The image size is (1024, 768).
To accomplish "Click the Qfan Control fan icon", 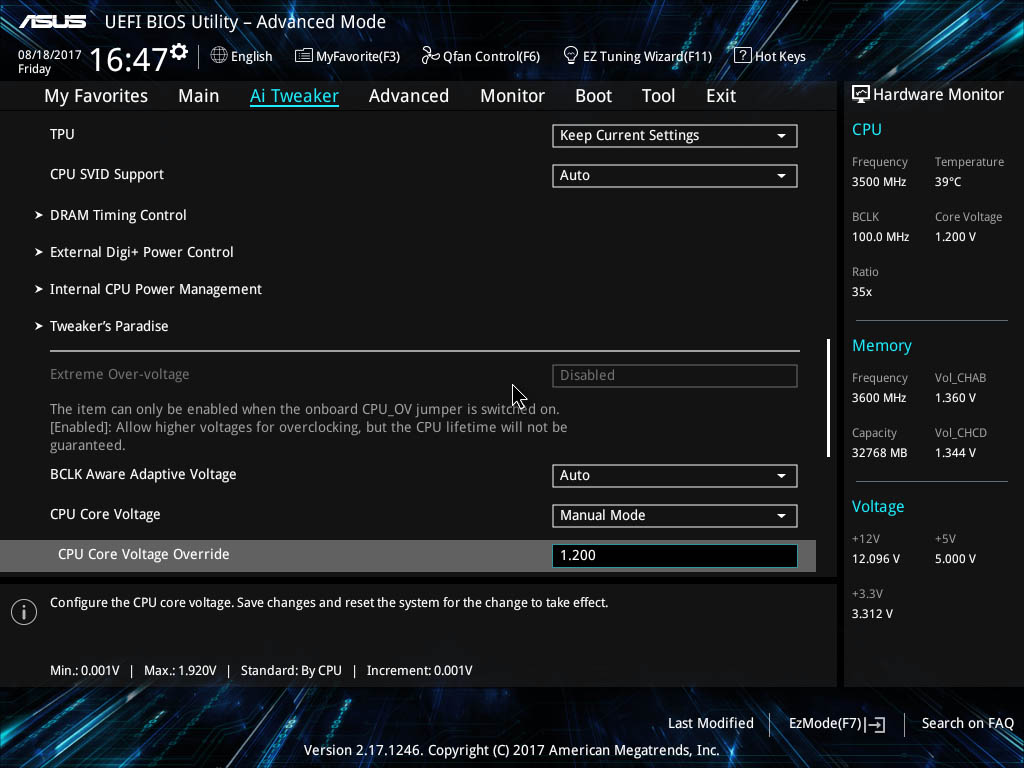I will [430, 56].
